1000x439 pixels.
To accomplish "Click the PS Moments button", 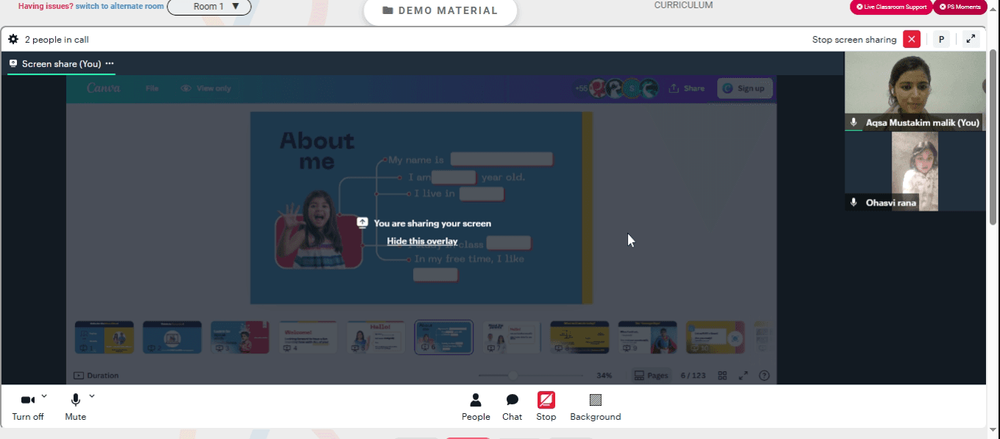I will coord(960,7).
